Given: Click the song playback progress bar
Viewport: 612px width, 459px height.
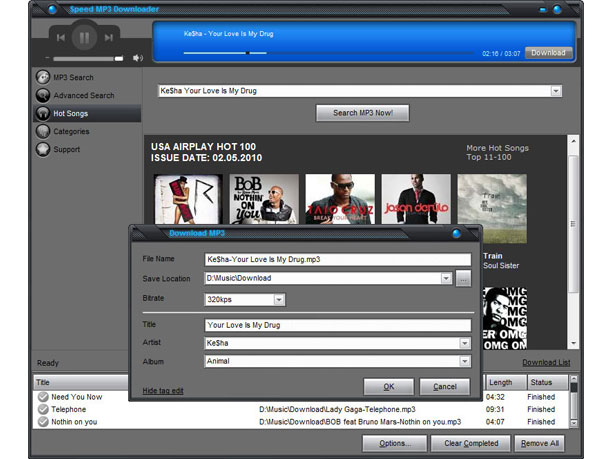Looking at the screenshot, I should click(328, 53).
